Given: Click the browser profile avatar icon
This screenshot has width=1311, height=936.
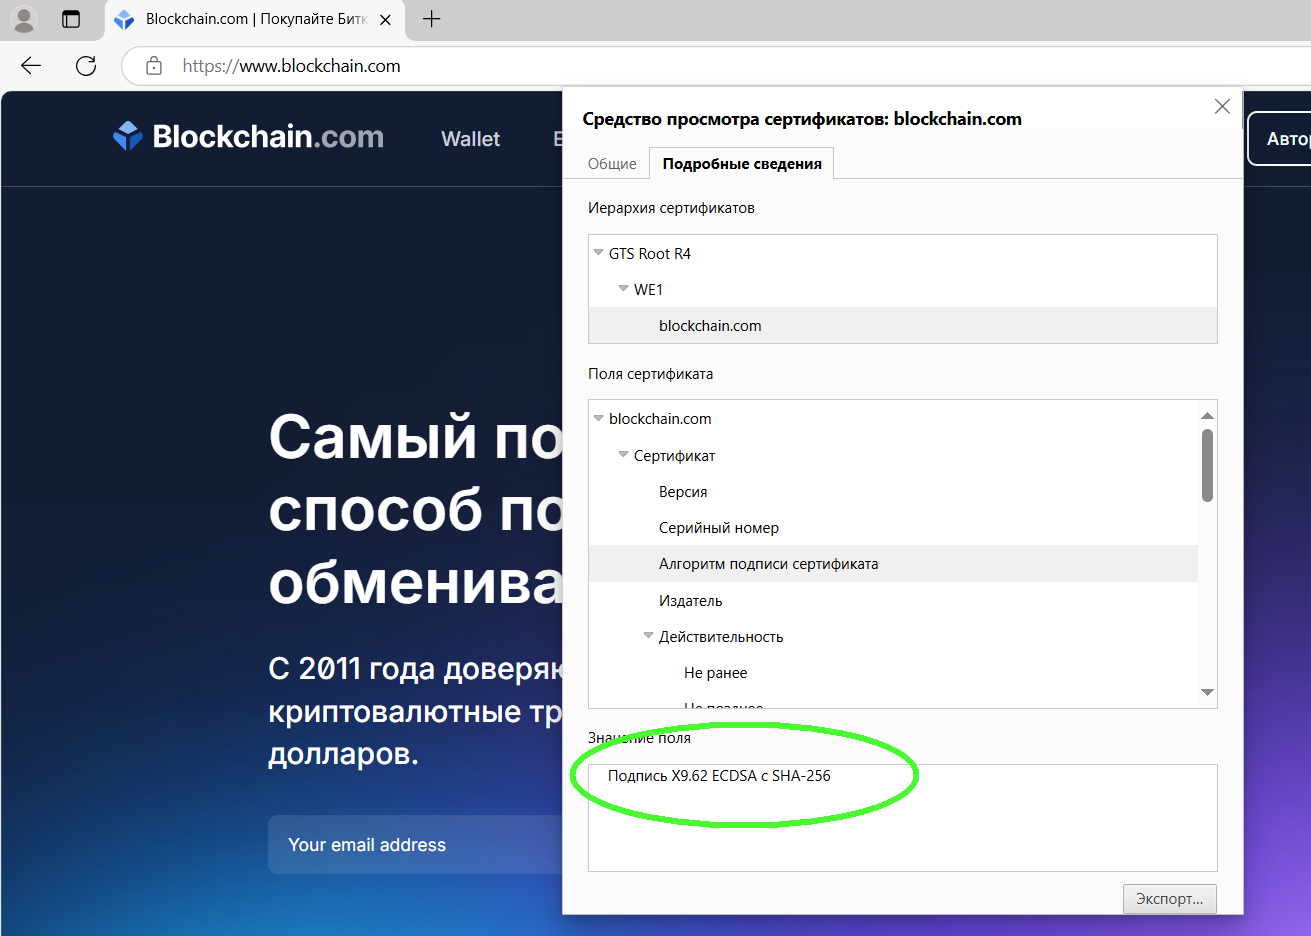Looking at the screenshot, I should [24, 19].
